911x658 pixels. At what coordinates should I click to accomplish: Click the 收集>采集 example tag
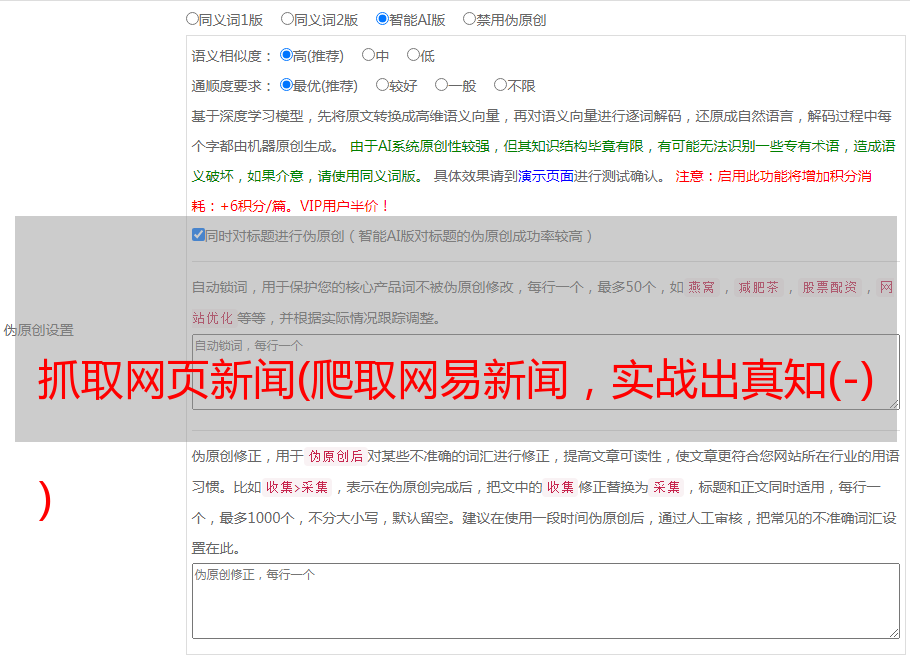297,487
